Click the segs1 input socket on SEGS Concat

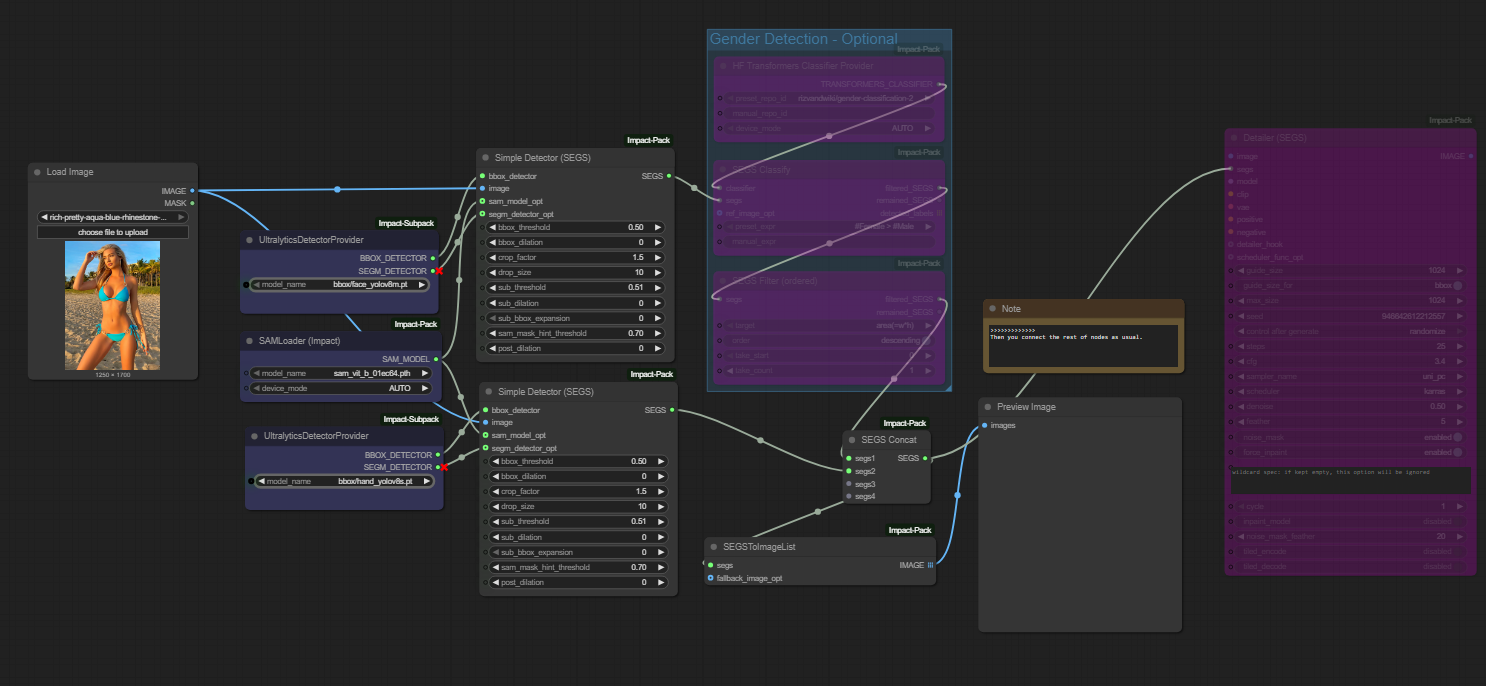(848, 458)
